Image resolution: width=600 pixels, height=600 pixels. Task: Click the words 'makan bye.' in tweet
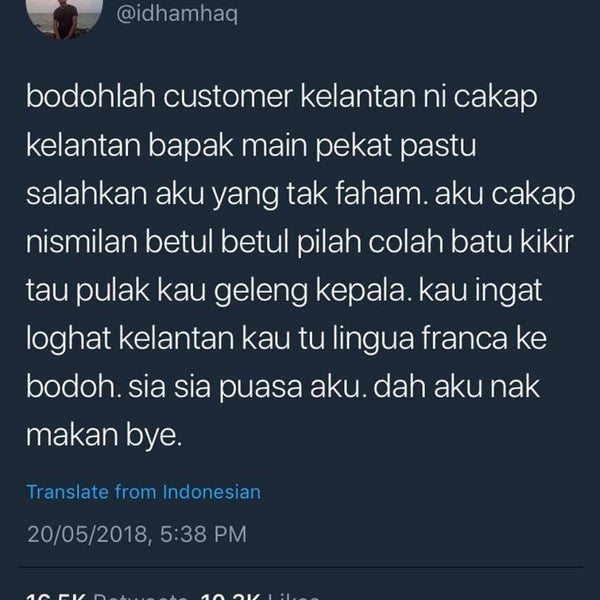[104, 436]
